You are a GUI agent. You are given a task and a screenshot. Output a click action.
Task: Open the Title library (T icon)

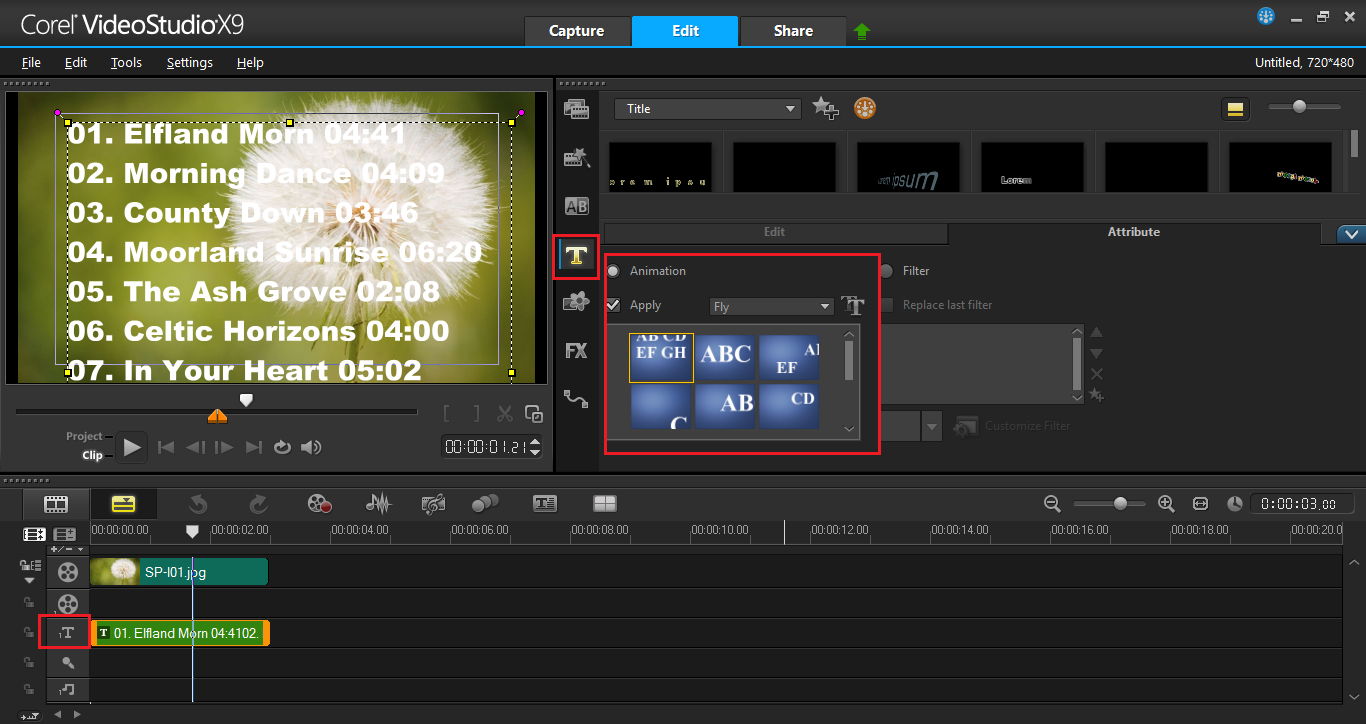coord(576,255)
